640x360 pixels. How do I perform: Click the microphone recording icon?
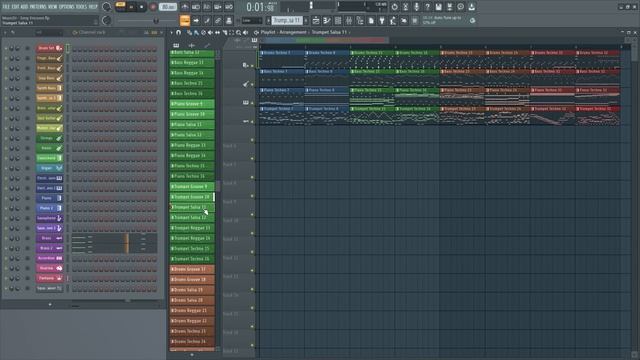[x=416, y=7]
